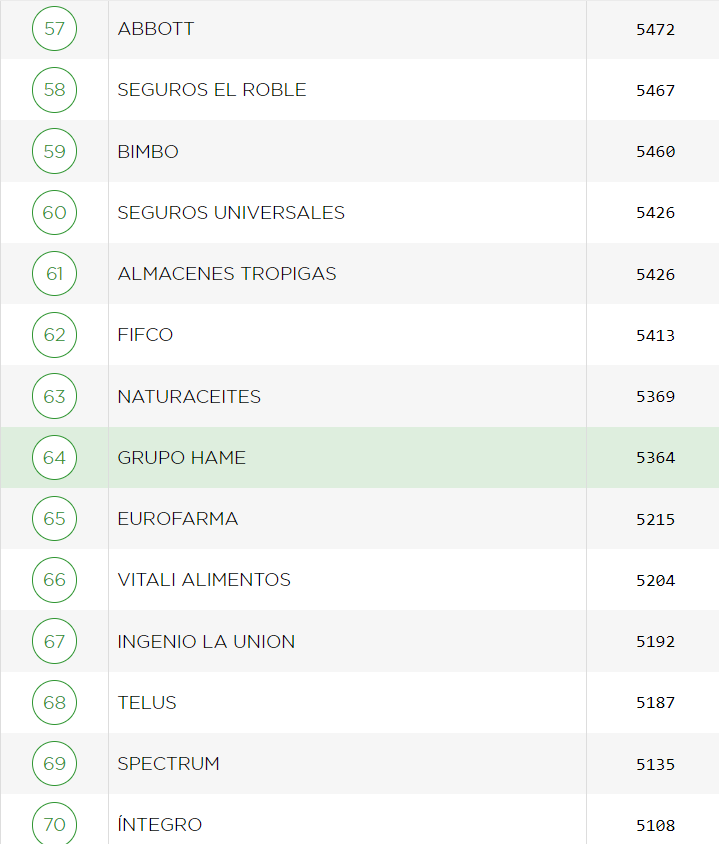Click the rank 66 circle badge
The height and width of the screenshot is (844, 719).
[54, 580]
